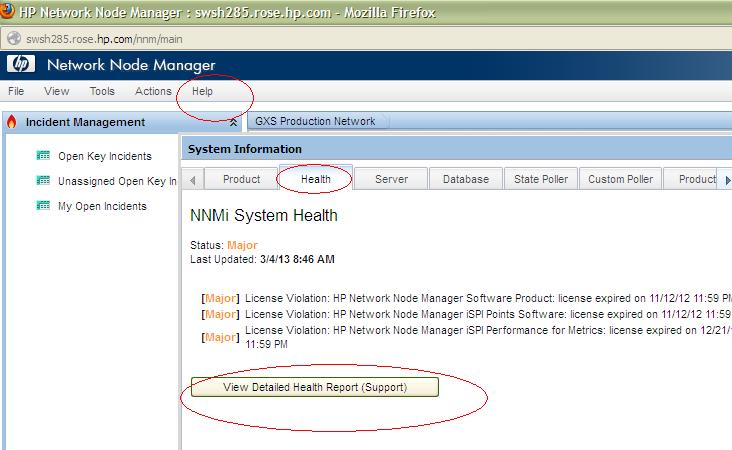Open the Tools menu
The height and width of the screenshot is (450, 732).
102,91
